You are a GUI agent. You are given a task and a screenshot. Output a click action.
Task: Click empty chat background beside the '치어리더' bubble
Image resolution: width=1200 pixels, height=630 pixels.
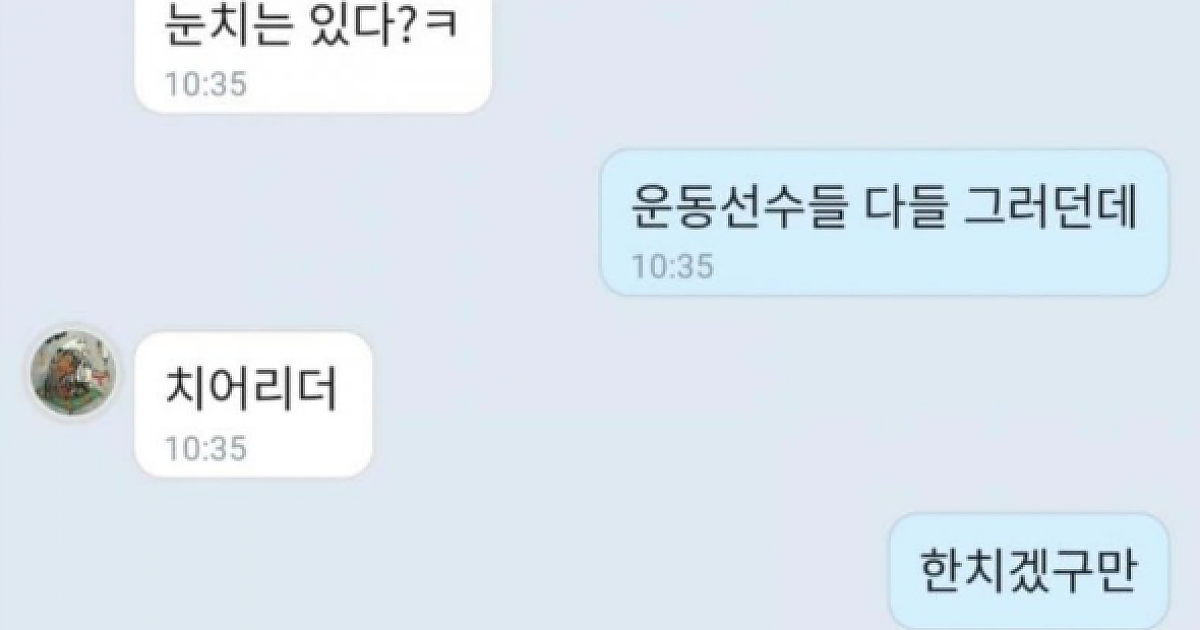pyautogui.click(x=700, y=404)
